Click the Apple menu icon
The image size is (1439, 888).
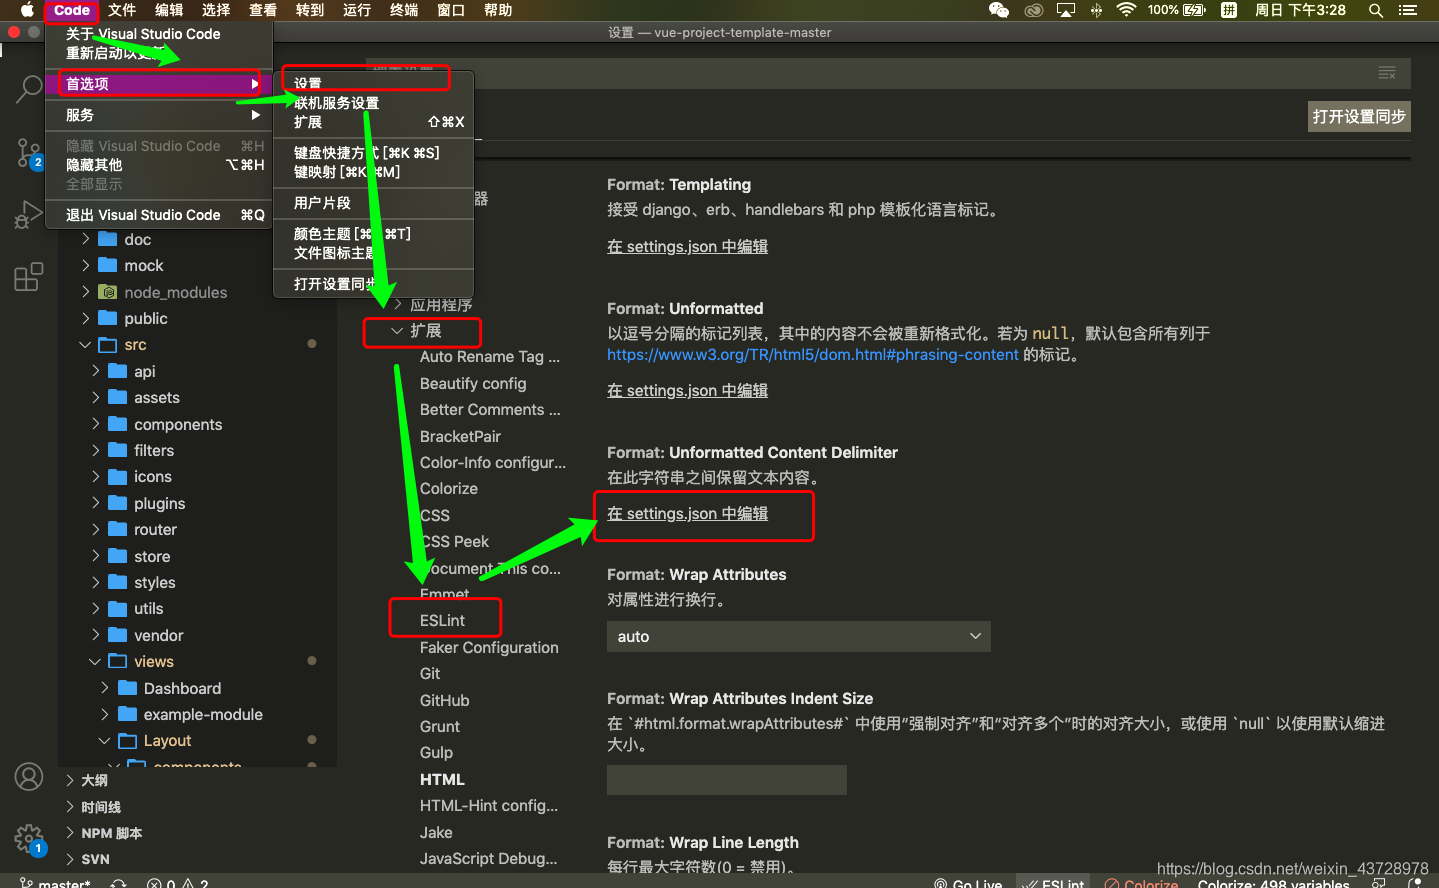(26, 10)
